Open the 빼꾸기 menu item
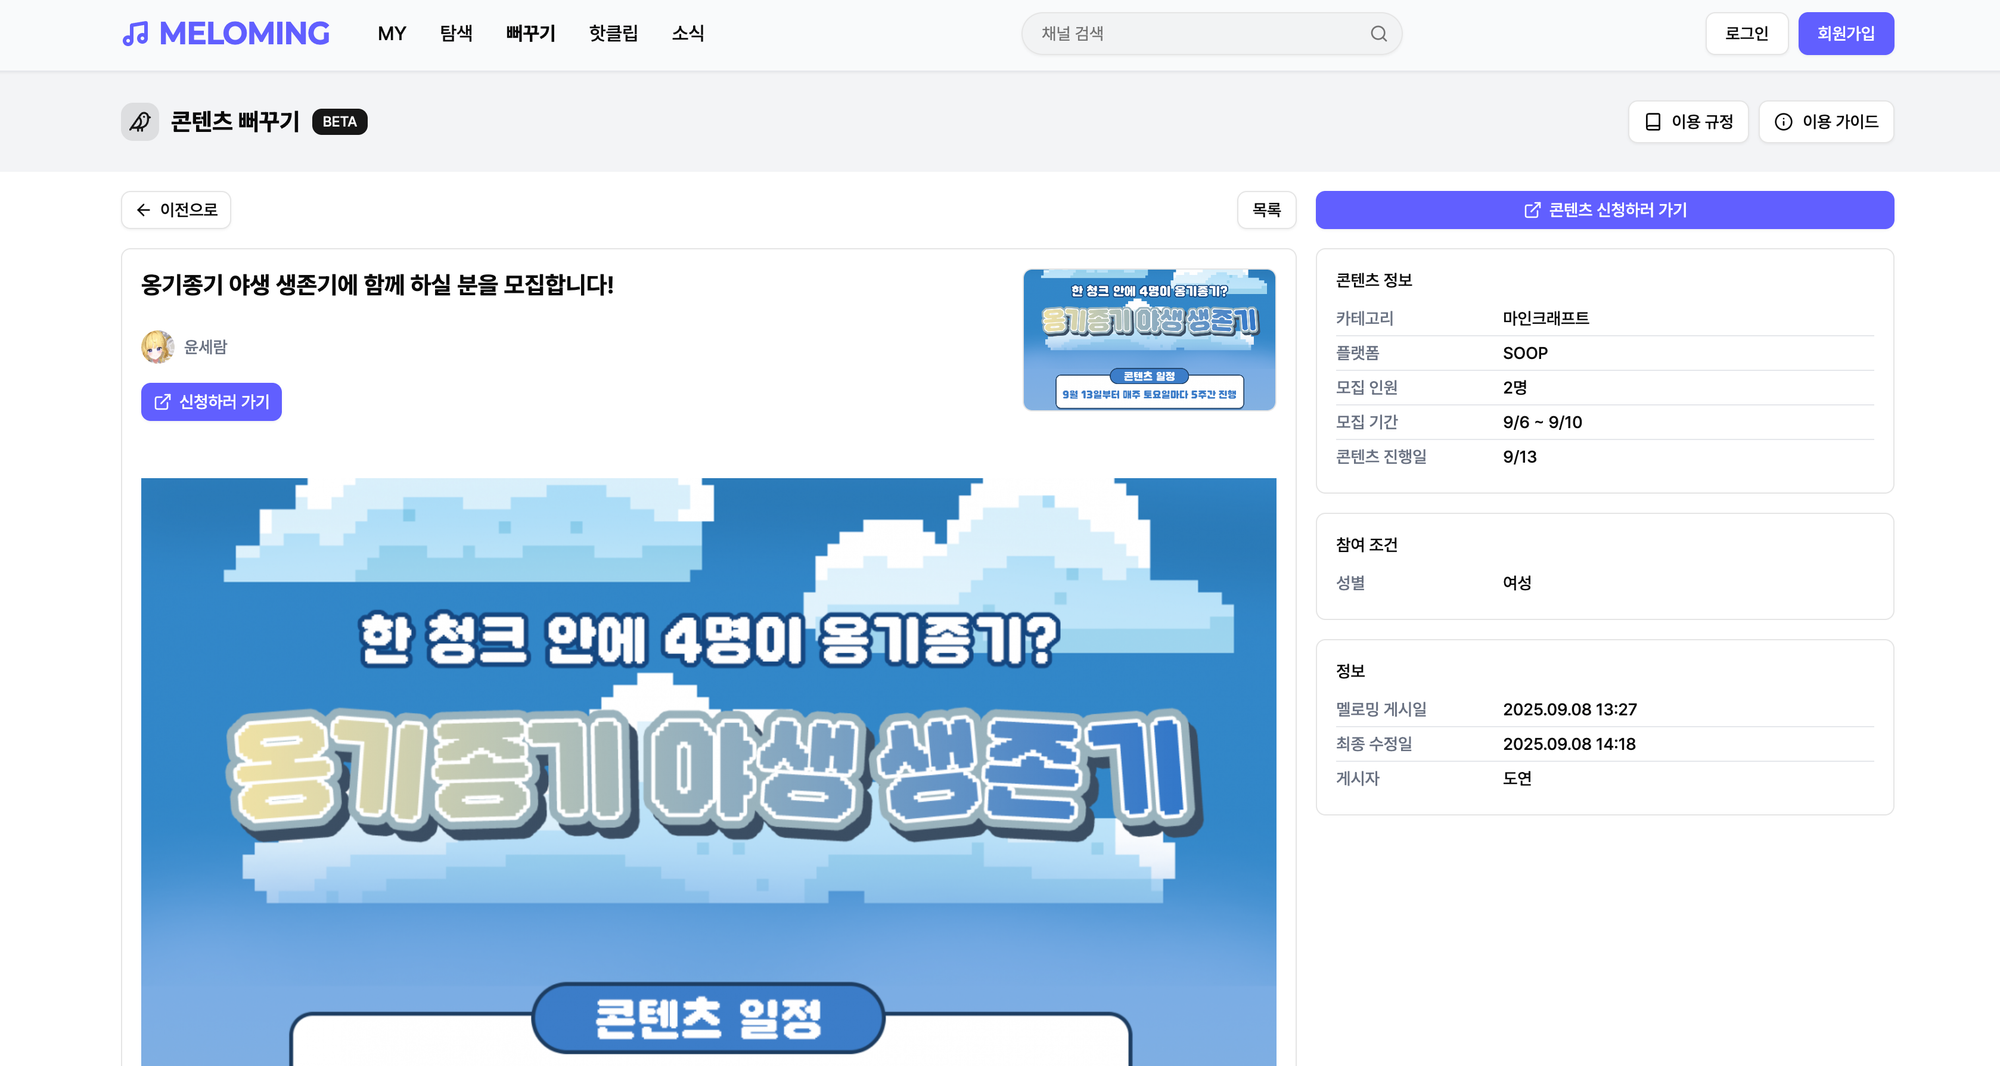The height and width of the screenshot is (1066, 2000). point(531,34)
